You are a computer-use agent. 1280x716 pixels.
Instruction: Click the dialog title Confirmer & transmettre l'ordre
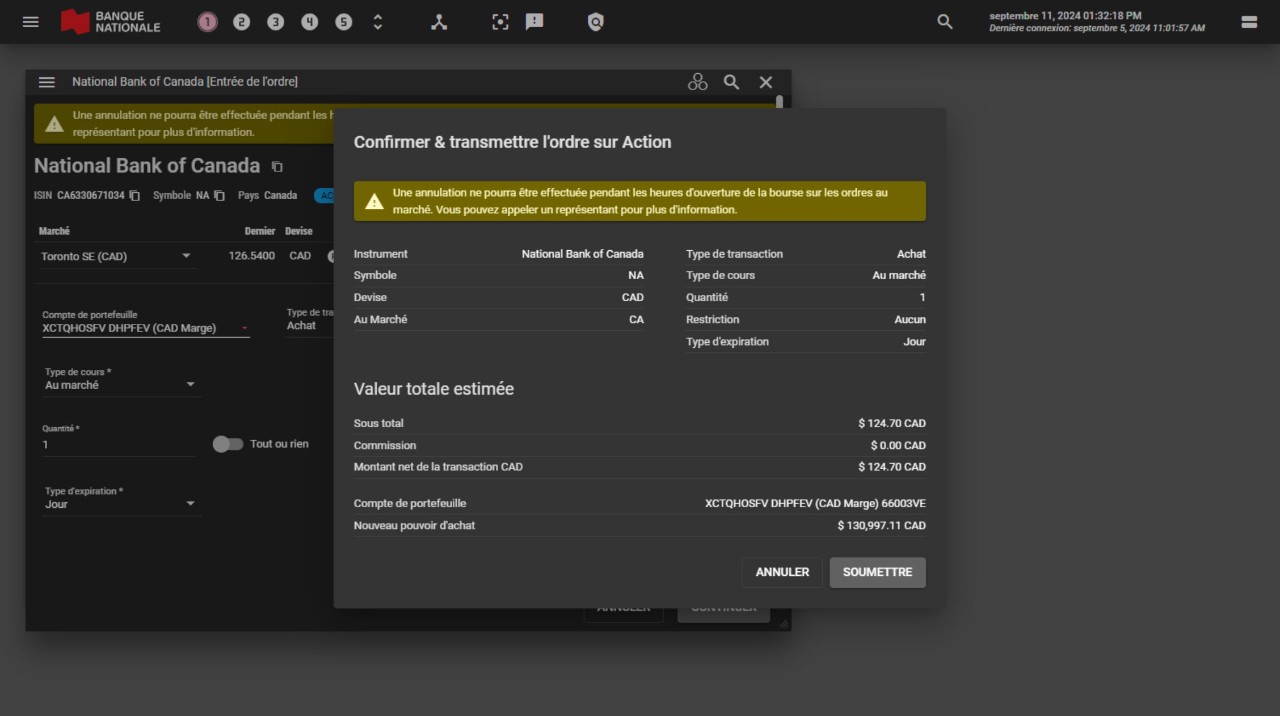(x=512, y=142)
